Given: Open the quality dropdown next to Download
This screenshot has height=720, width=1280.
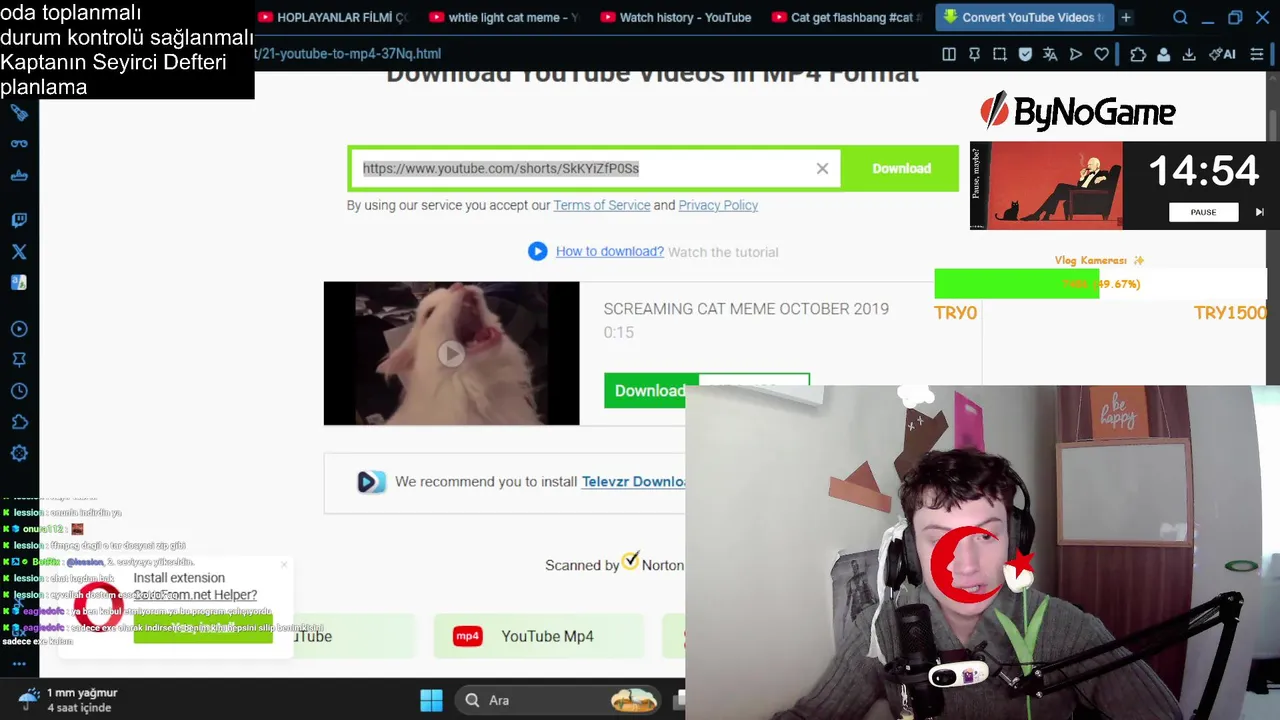Looking at the screenshot, I should click(752, 380).
